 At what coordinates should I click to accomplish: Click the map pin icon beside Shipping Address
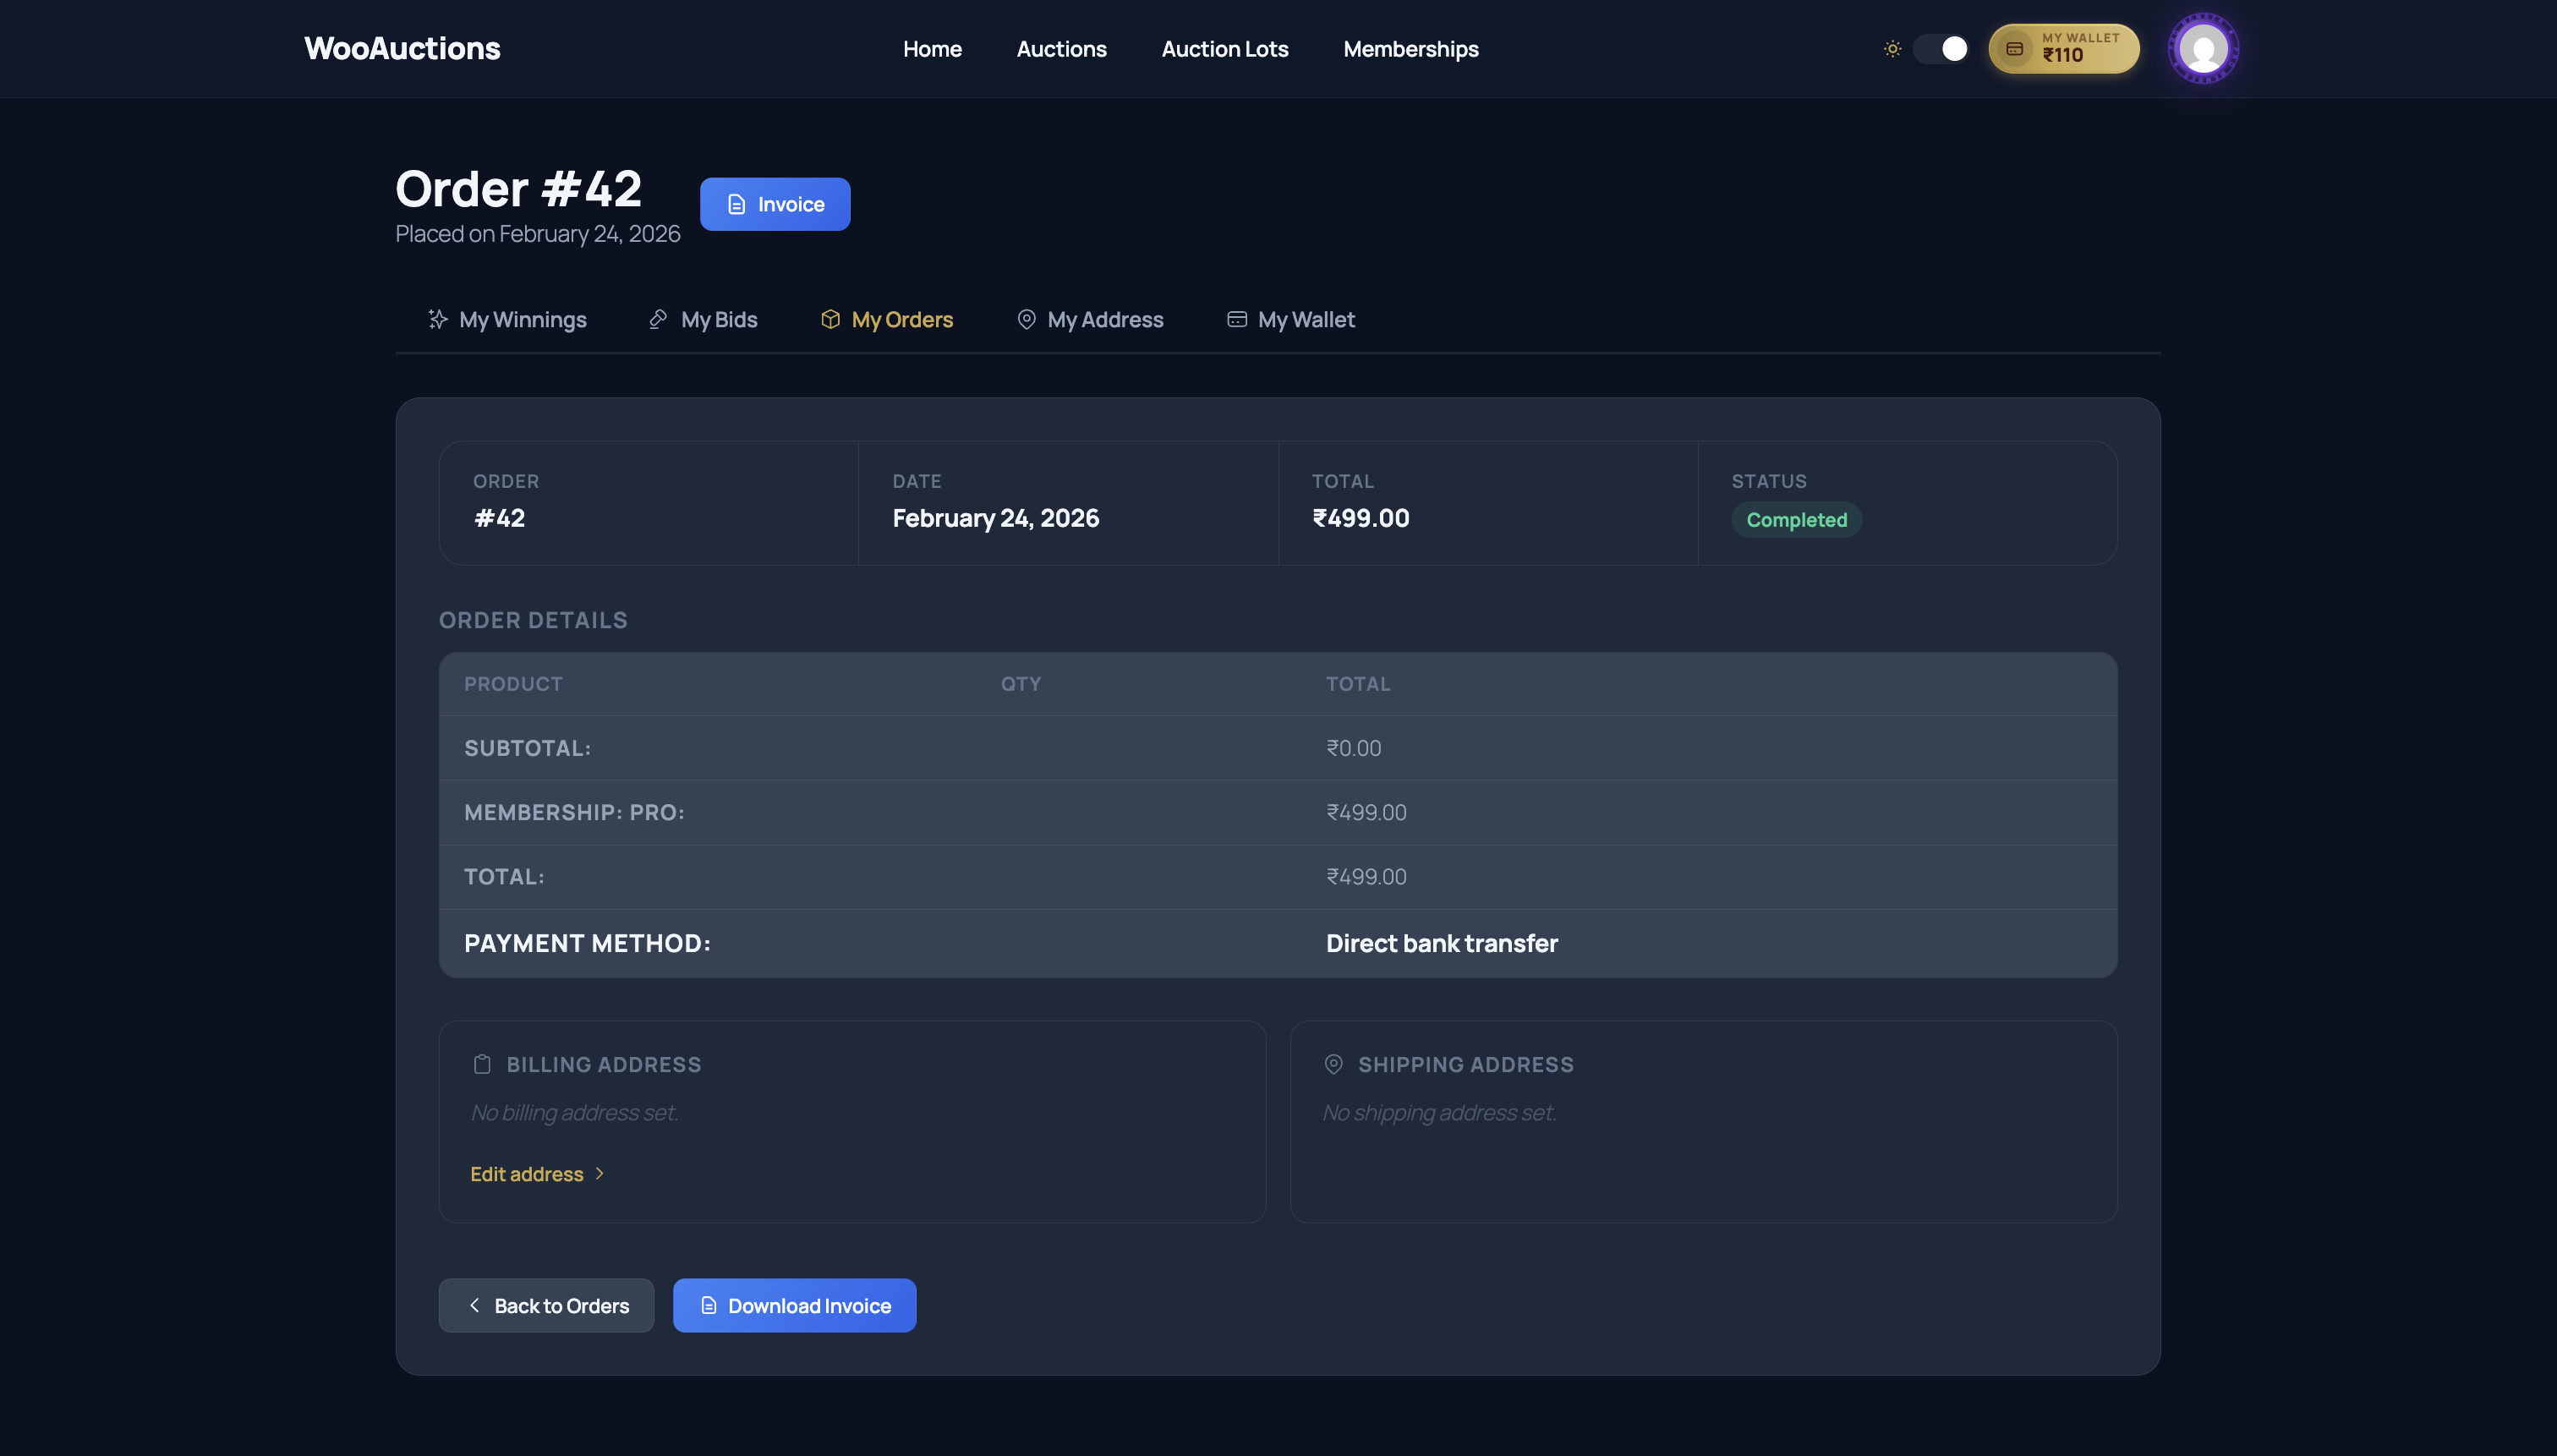pyautogui.click(x=1333, y=1064)
